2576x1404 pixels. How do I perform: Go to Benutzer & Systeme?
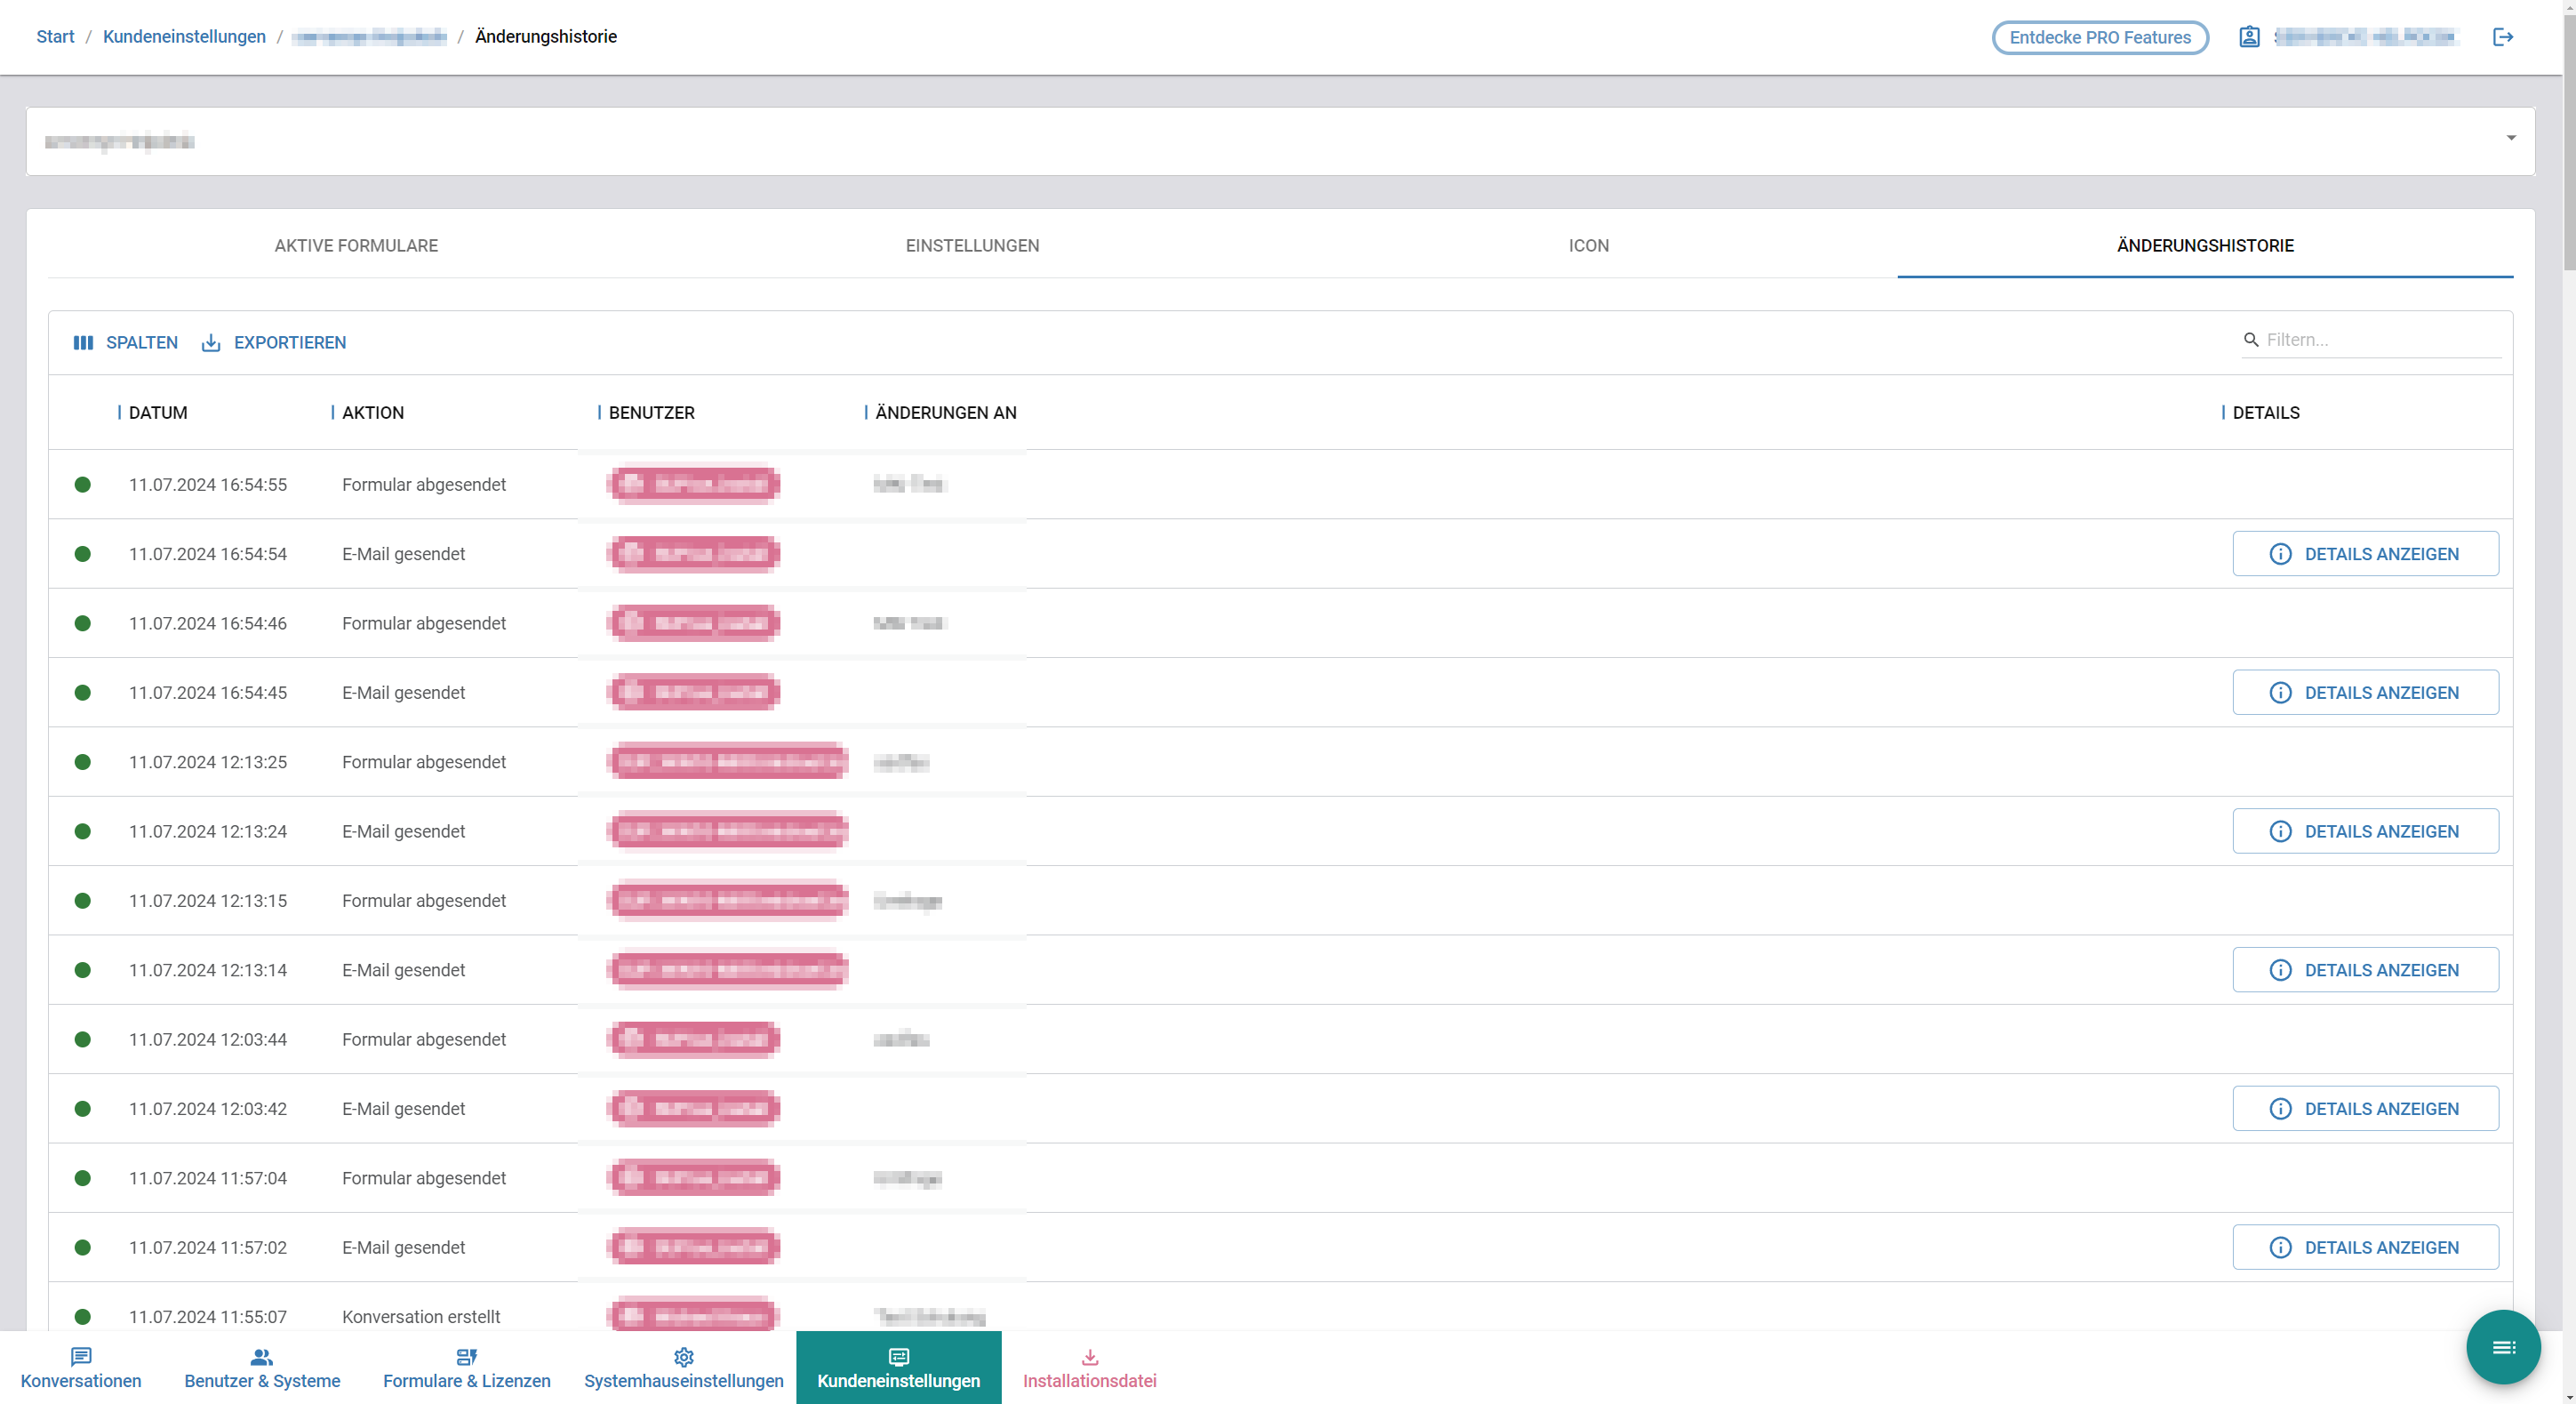[x=262, y=1368]
